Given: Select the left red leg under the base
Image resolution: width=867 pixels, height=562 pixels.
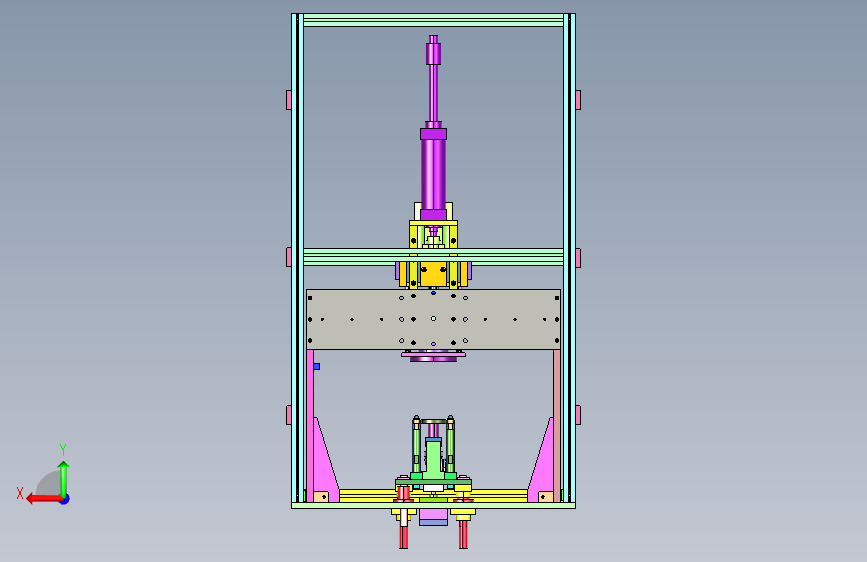Looking at the screenshot, I should [x=404, y=535].
